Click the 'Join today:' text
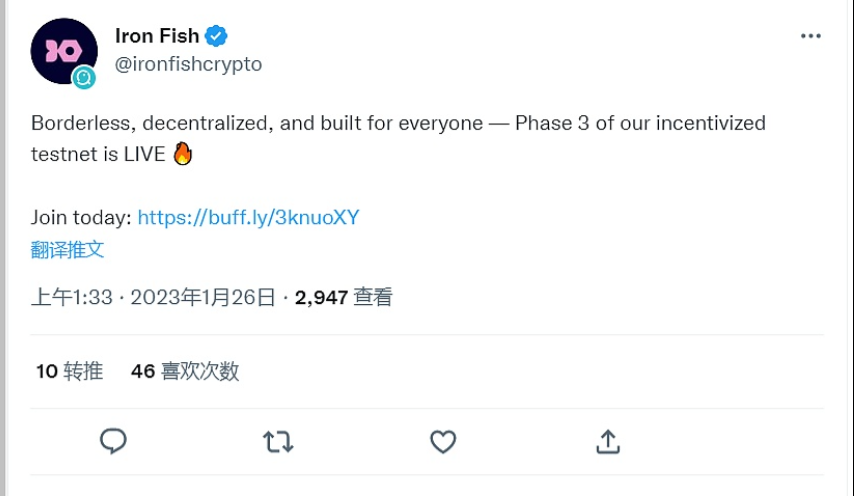Screen dimensions: 854x496 pos(80,217)
